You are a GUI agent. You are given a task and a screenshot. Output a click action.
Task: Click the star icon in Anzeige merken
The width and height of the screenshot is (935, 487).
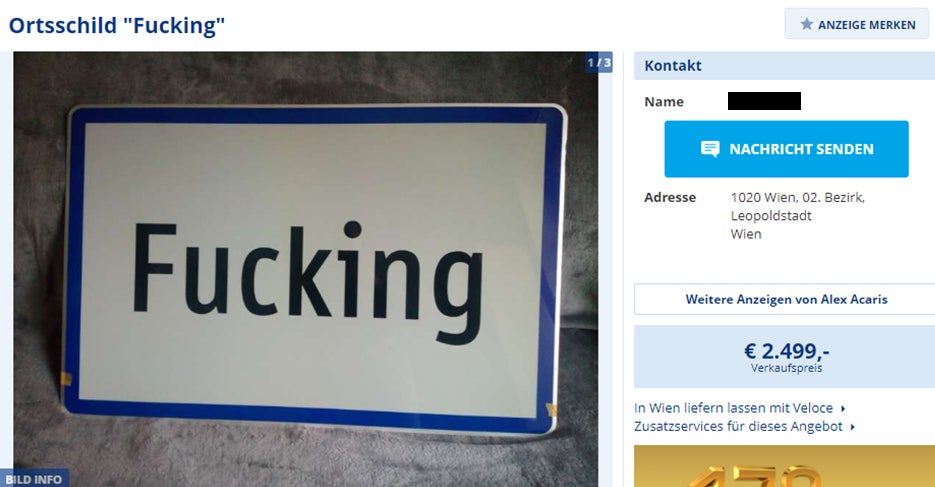(x=806, y=24)
